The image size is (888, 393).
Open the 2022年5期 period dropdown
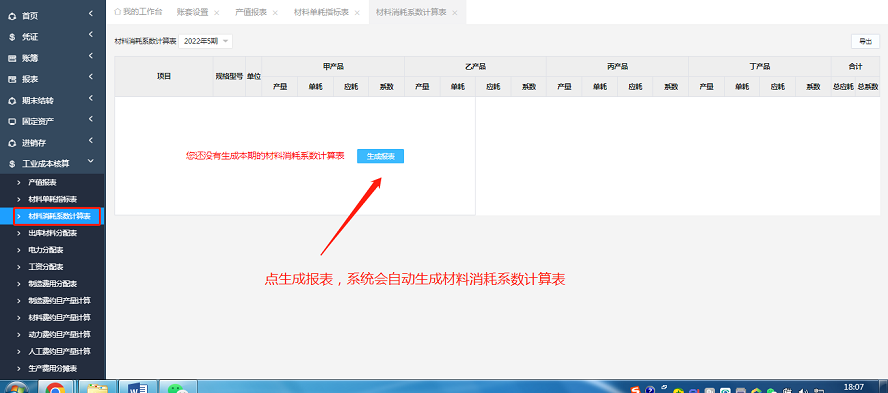coord(206,41)
